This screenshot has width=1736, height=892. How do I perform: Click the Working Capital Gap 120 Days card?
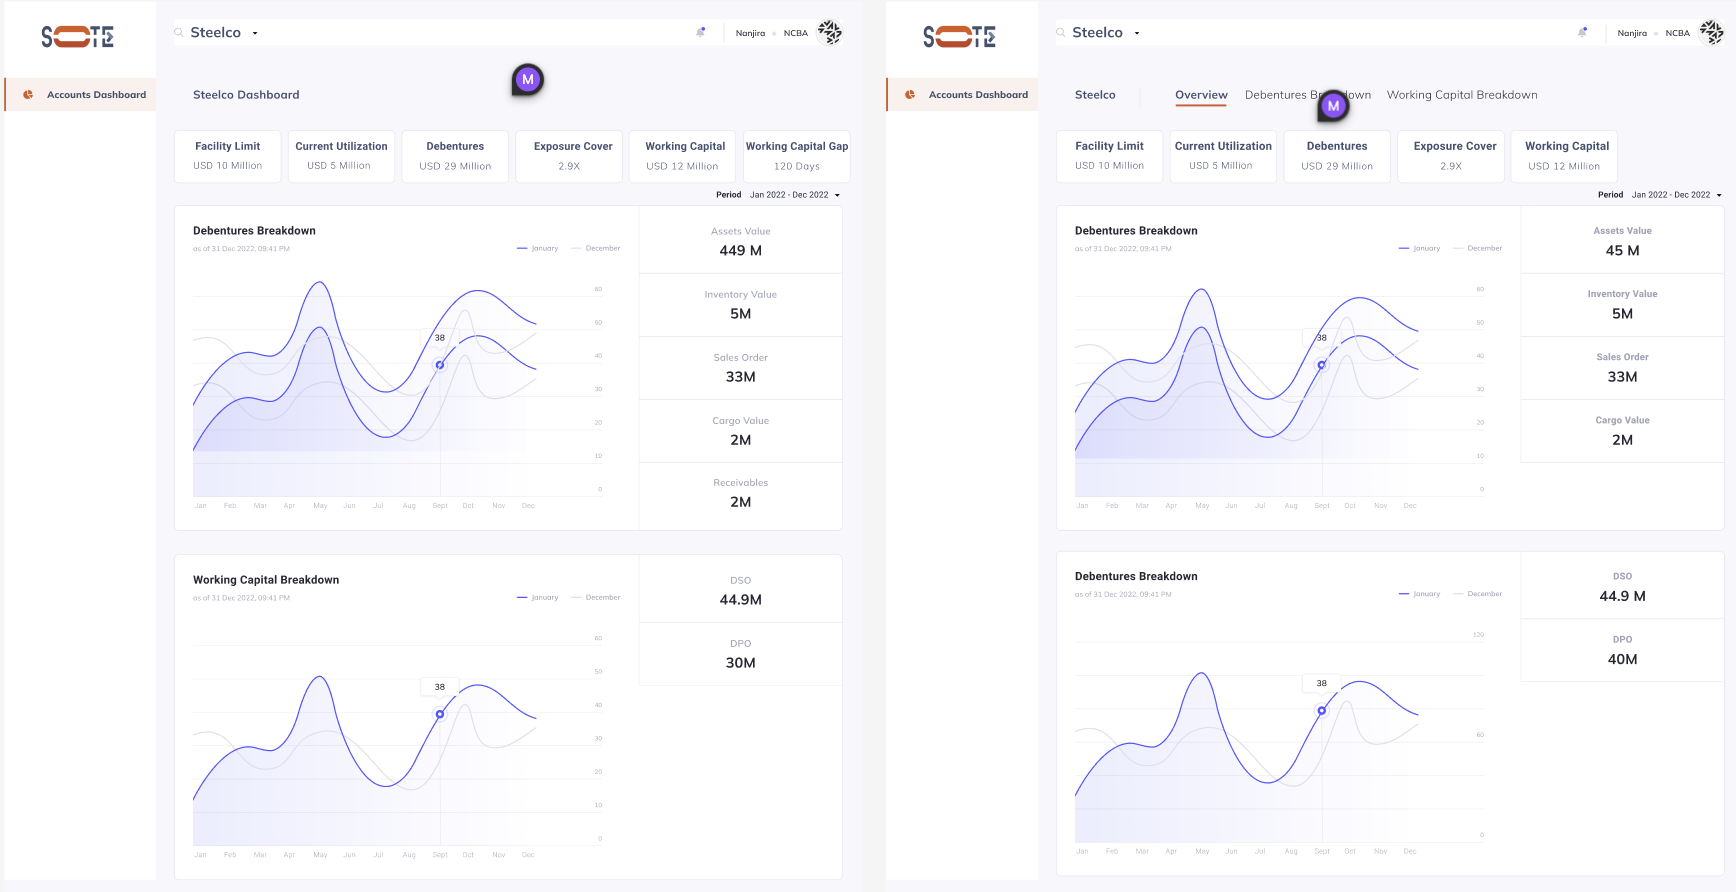796,156
